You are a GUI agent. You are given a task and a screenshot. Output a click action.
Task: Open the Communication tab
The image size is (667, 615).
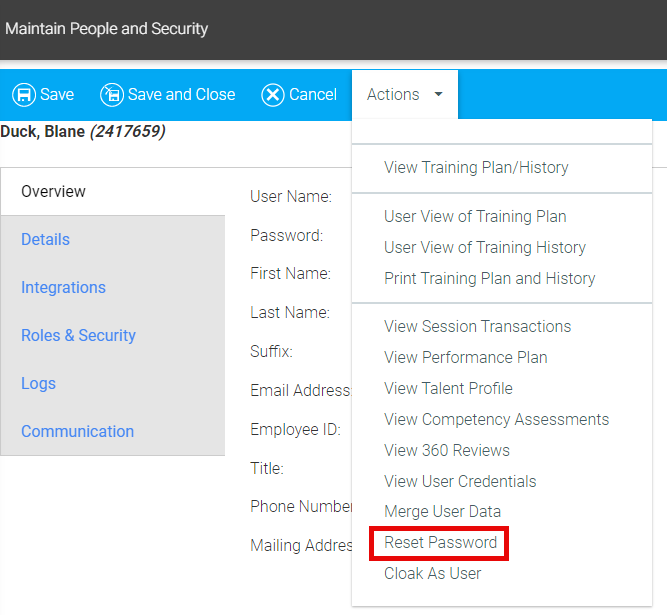click(77, 431)
